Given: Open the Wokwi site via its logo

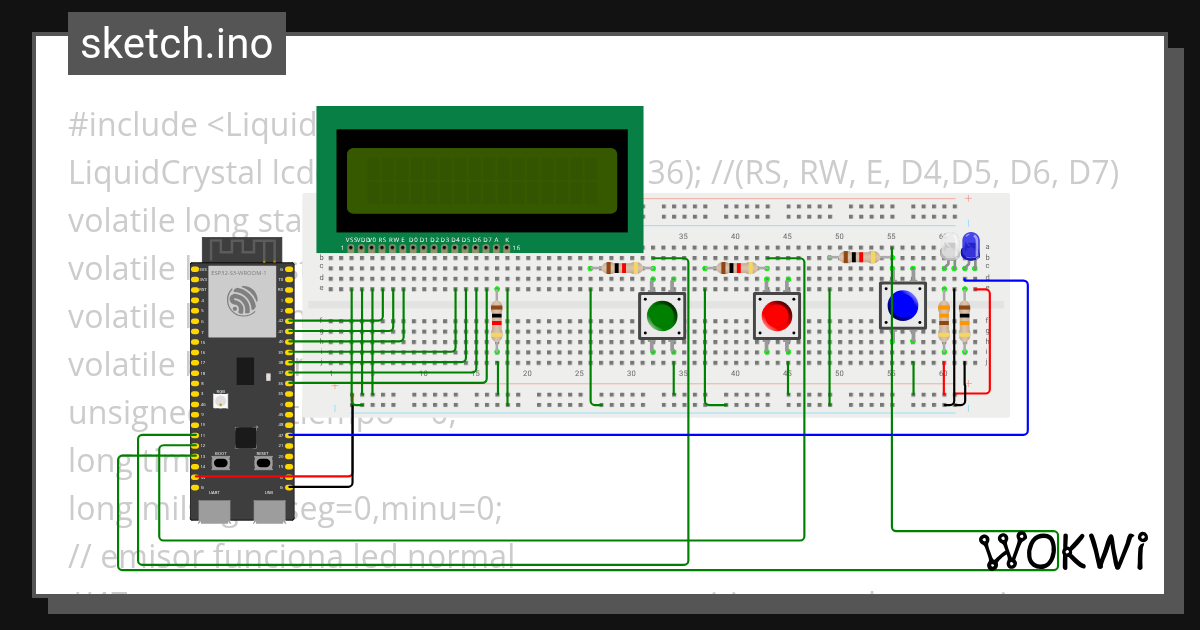Looking at the screenshot, I should click(1063, 551).
